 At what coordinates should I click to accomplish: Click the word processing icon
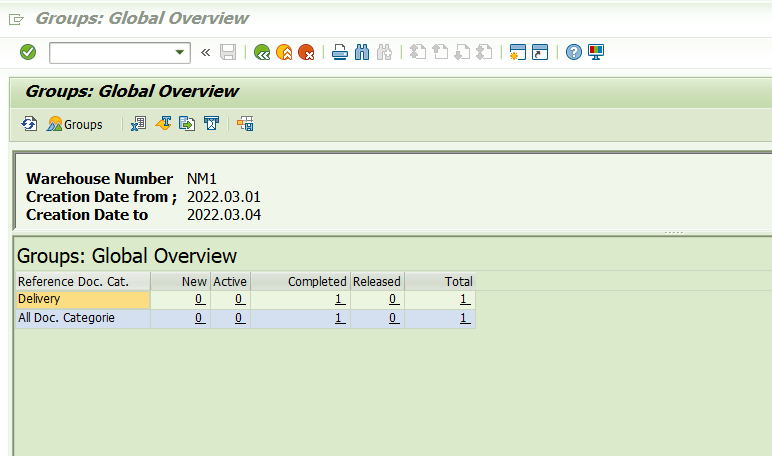point(163,124)
